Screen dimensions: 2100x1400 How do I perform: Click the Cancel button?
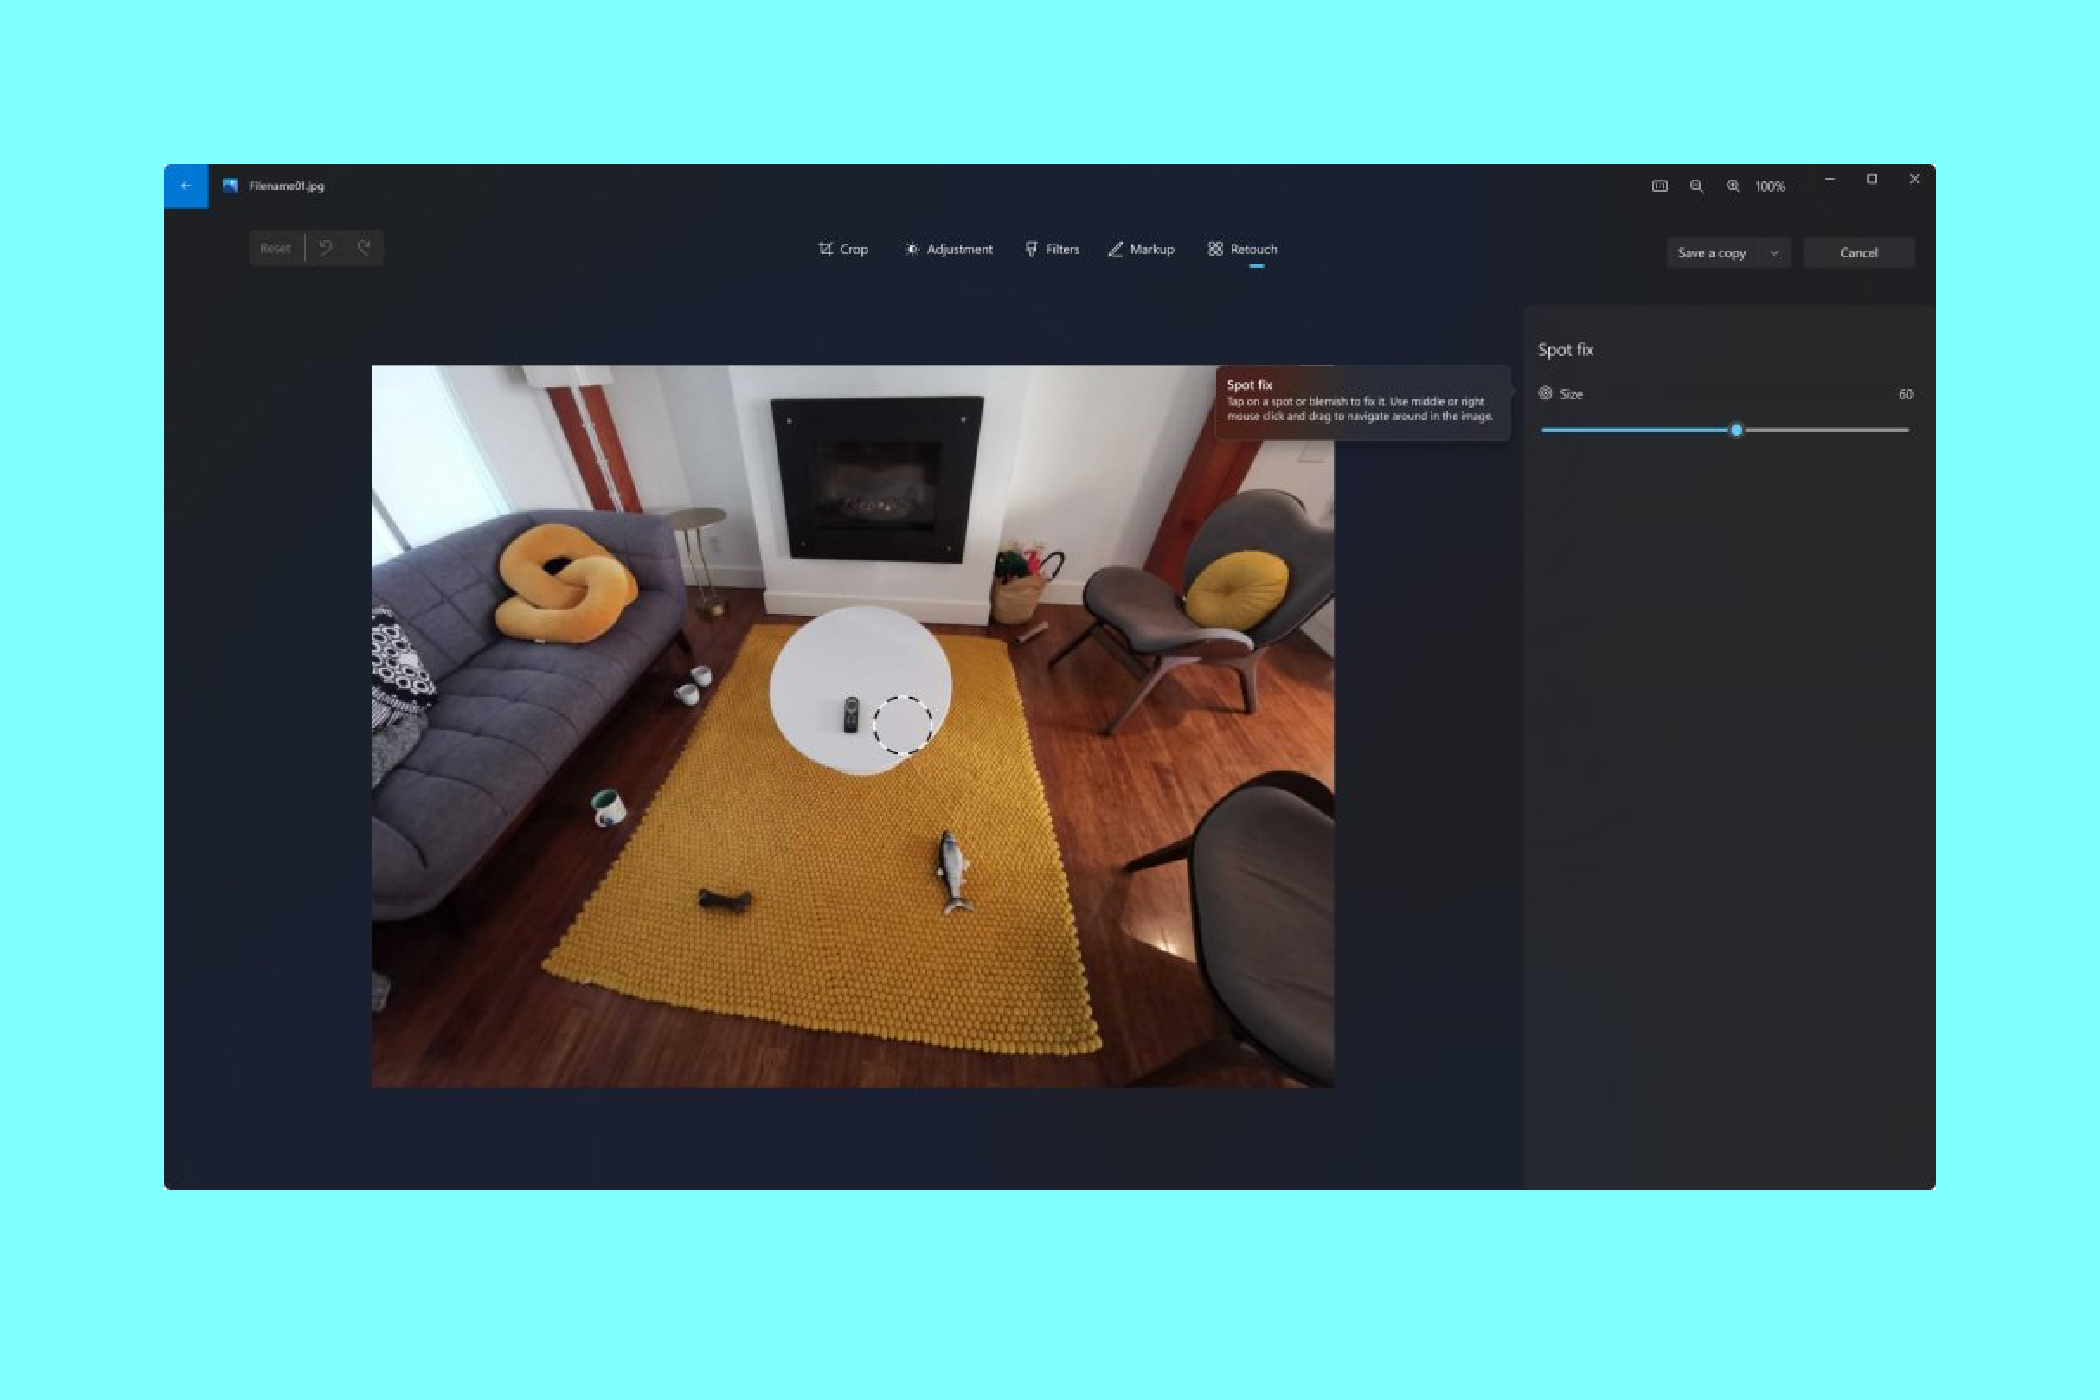(x=1858, y=252)
